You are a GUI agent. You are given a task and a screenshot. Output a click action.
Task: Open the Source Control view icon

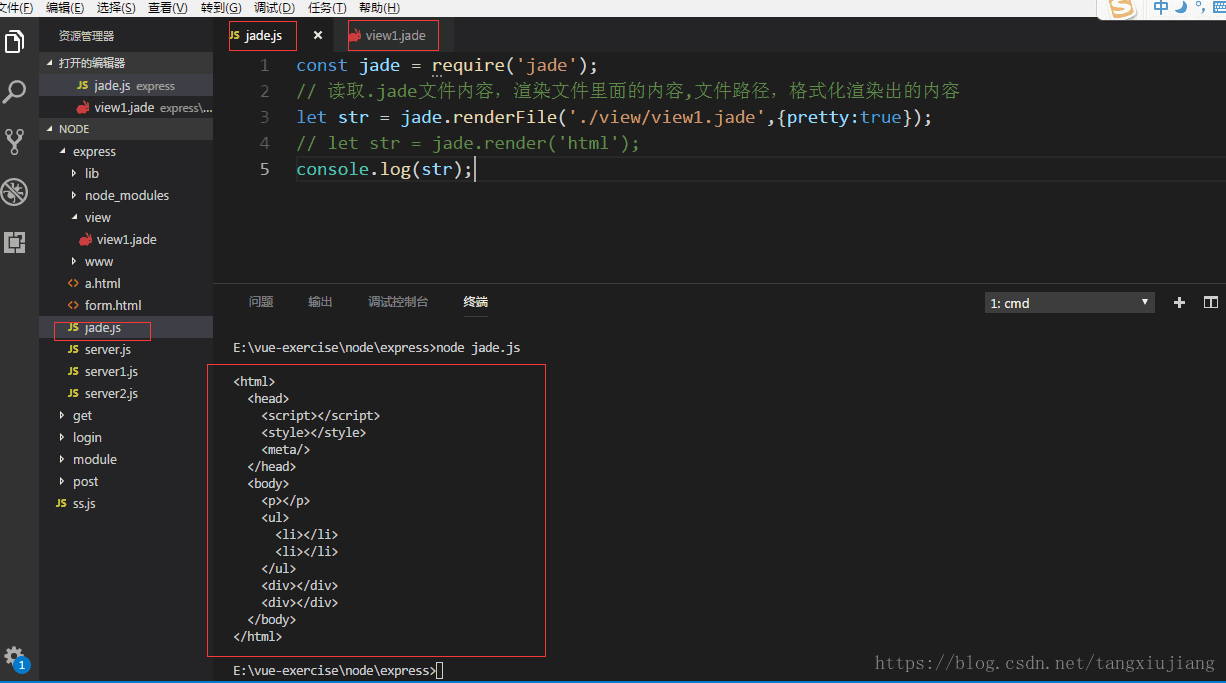(15, 141)
